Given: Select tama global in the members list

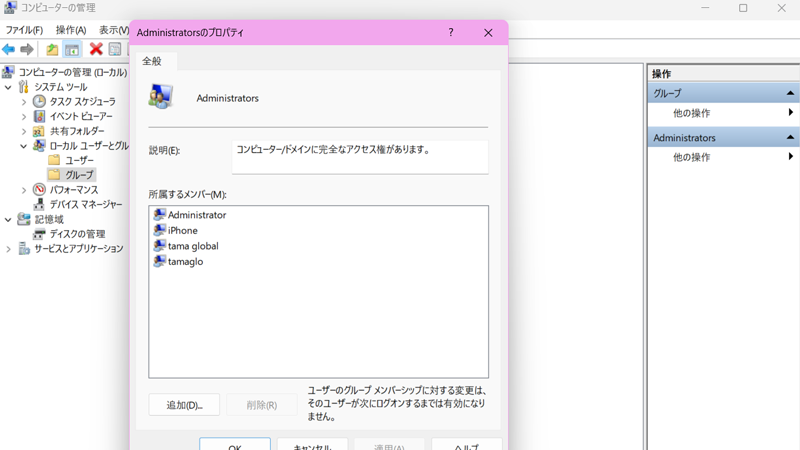Looking at the screenshot, I should [193, 246].
